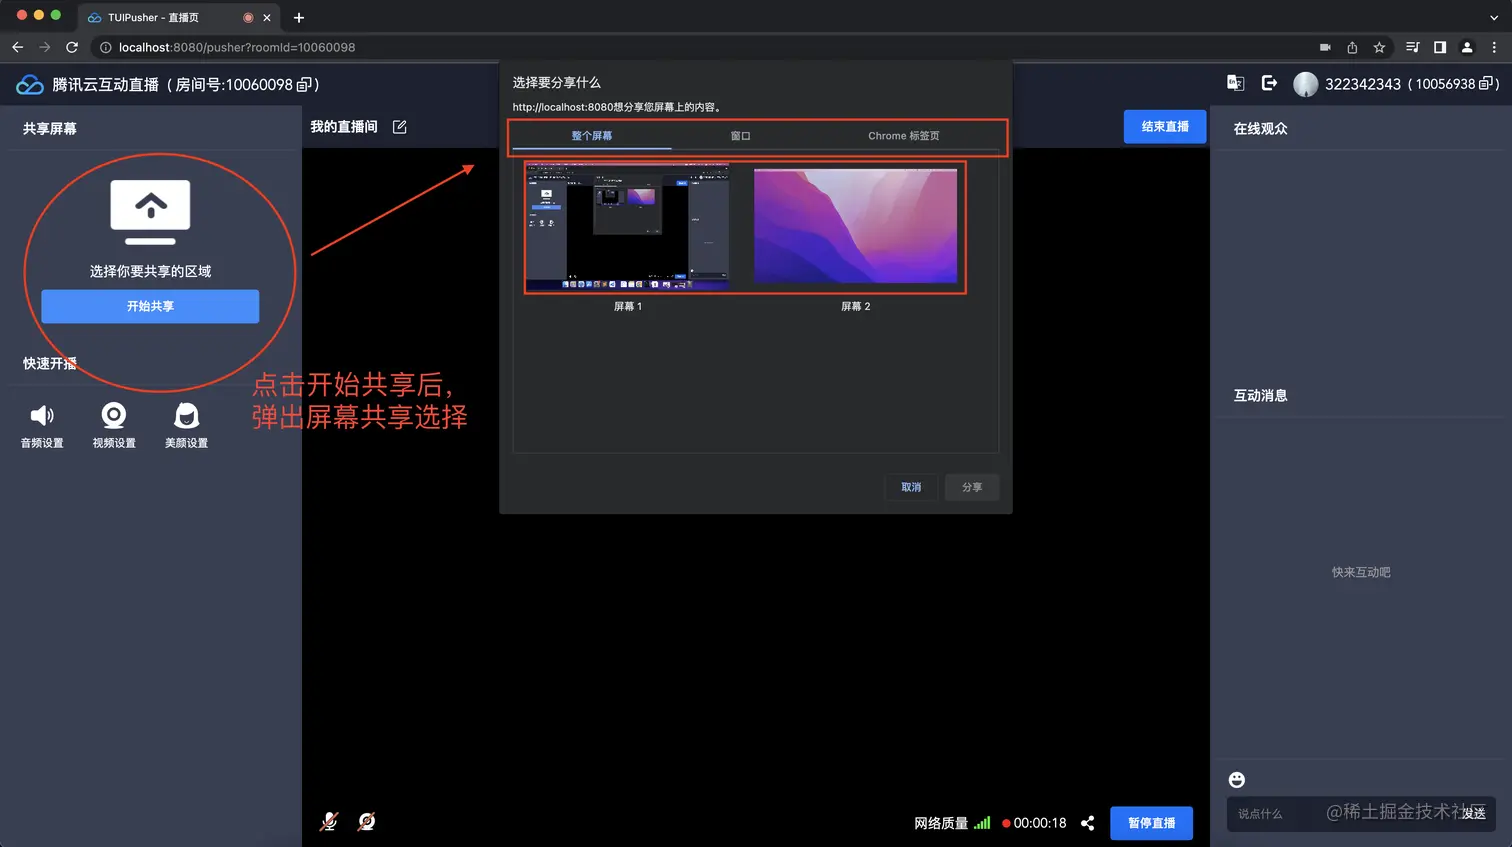The image size is (1512, 847).
Task: Open beauty settings (美颜设置) icon
Action: [x=186, y=415]
